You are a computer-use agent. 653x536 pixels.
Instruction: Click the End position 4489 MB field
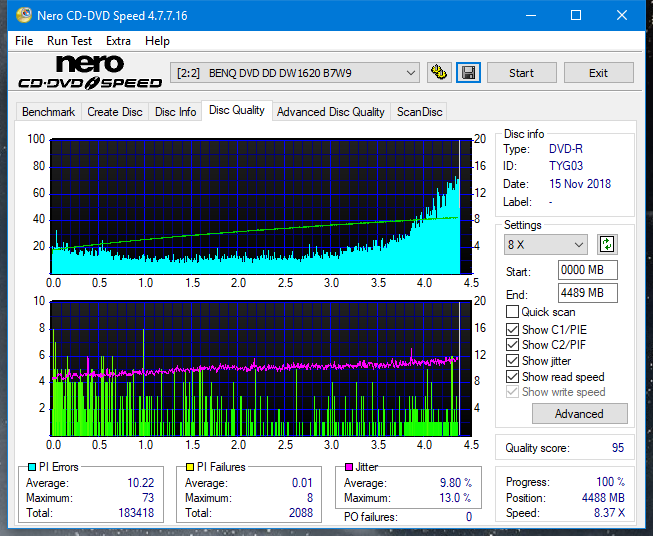[x=587, y=293]
